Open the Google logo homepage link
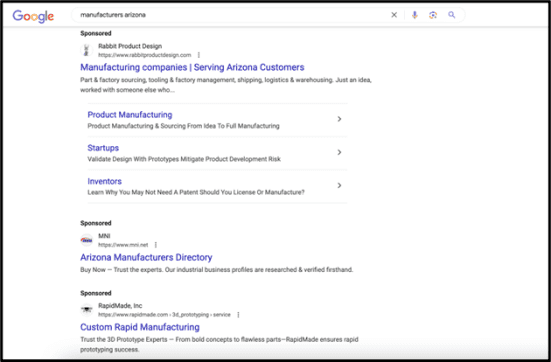 tap(33, 16)
